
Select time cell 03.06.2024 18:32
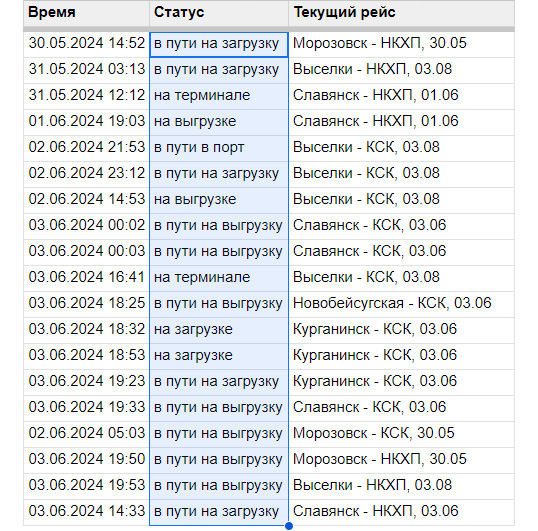(x=87, y=329)
